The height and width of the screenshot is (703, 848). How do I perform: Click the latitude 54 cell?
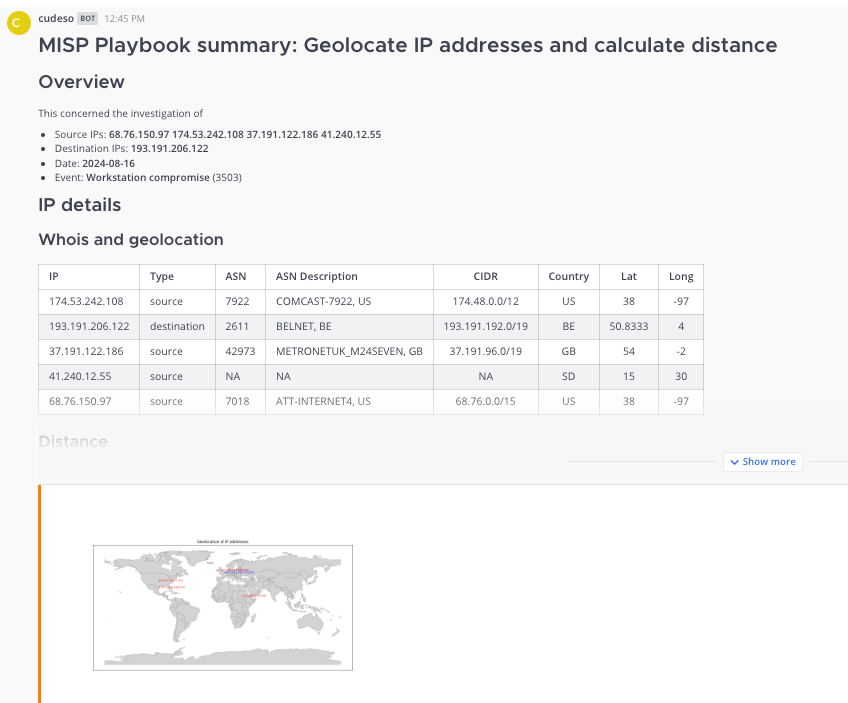[x=628, y=352]
